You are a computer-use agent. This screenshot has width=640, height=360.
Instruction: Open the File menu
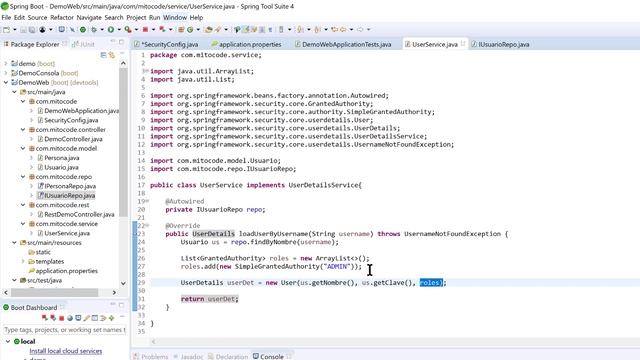(6, 18)
